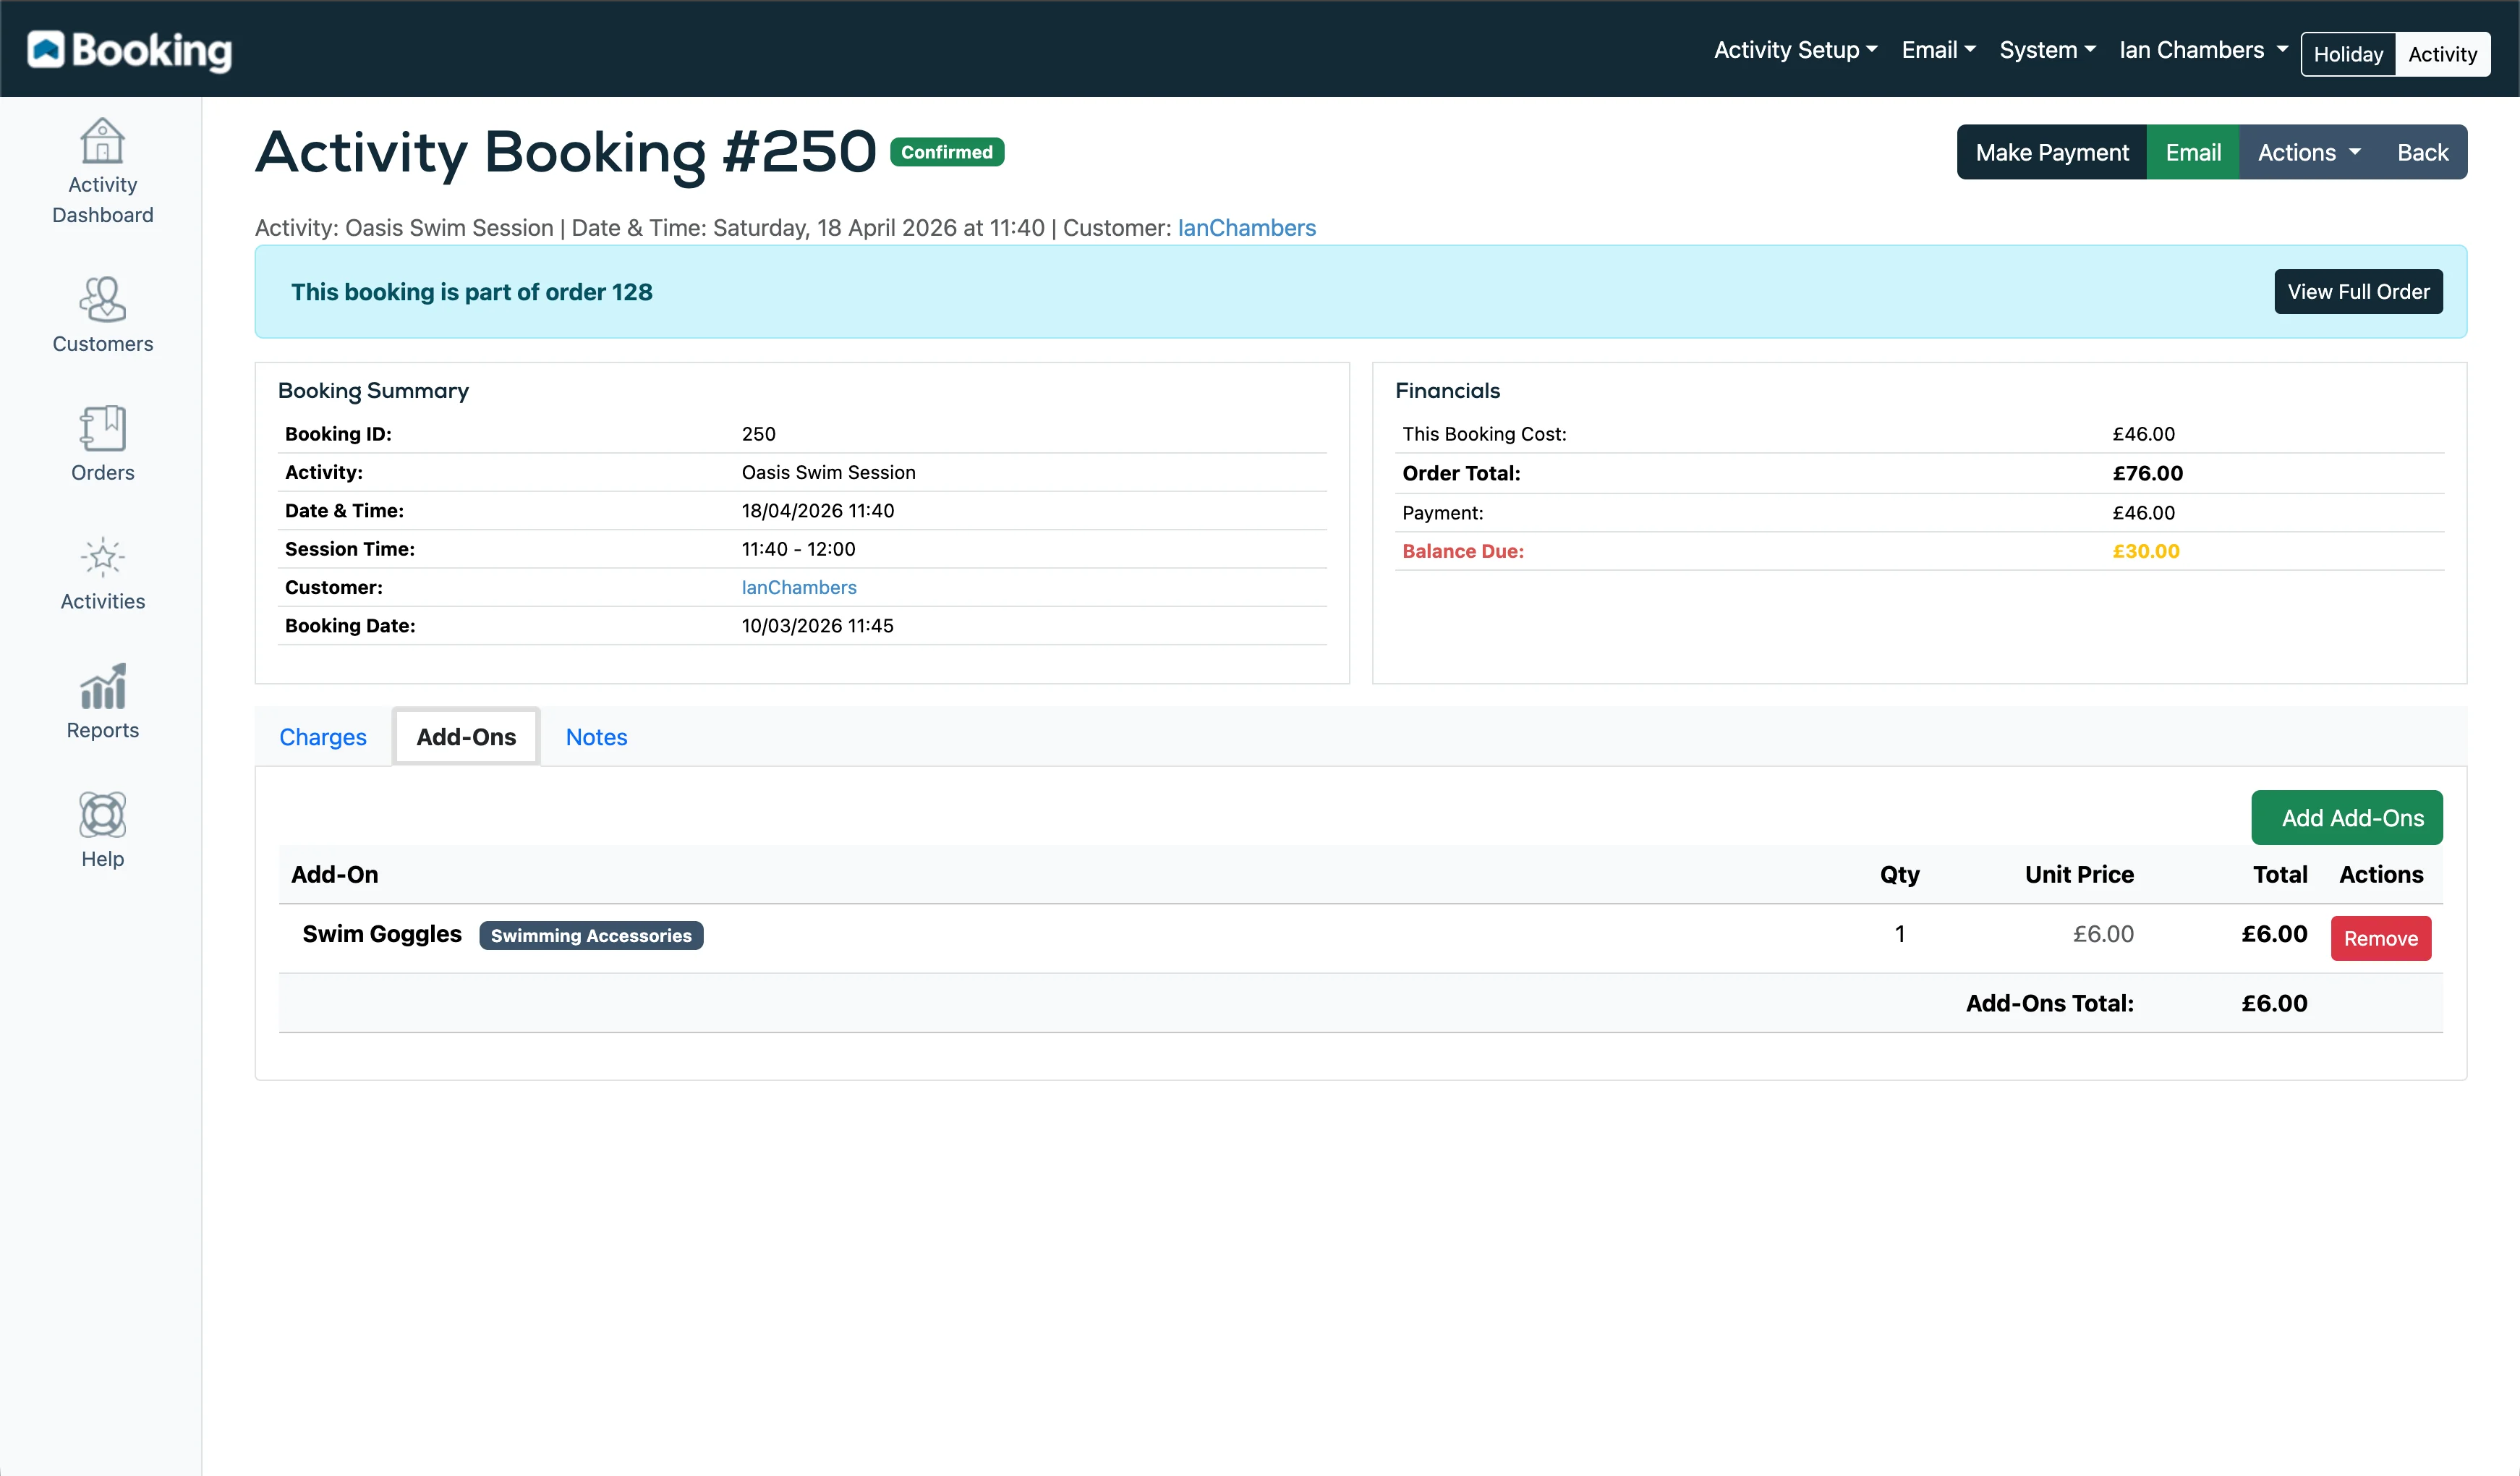Click the Activities sidebar label

(102, 602)
